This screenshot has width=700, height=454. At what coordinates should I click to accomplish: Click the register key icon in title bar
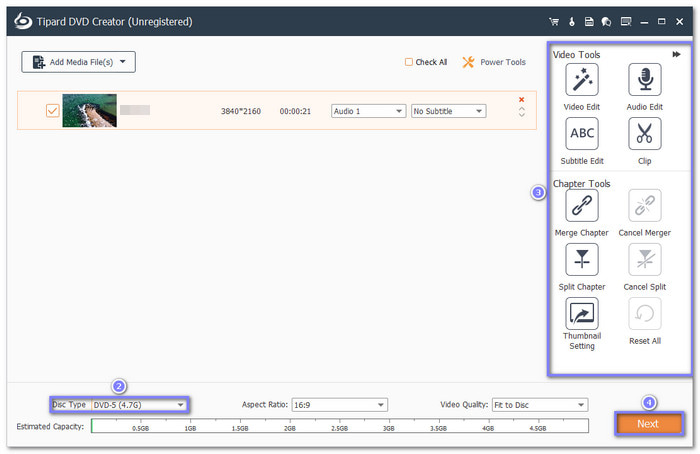click(572, 21)
